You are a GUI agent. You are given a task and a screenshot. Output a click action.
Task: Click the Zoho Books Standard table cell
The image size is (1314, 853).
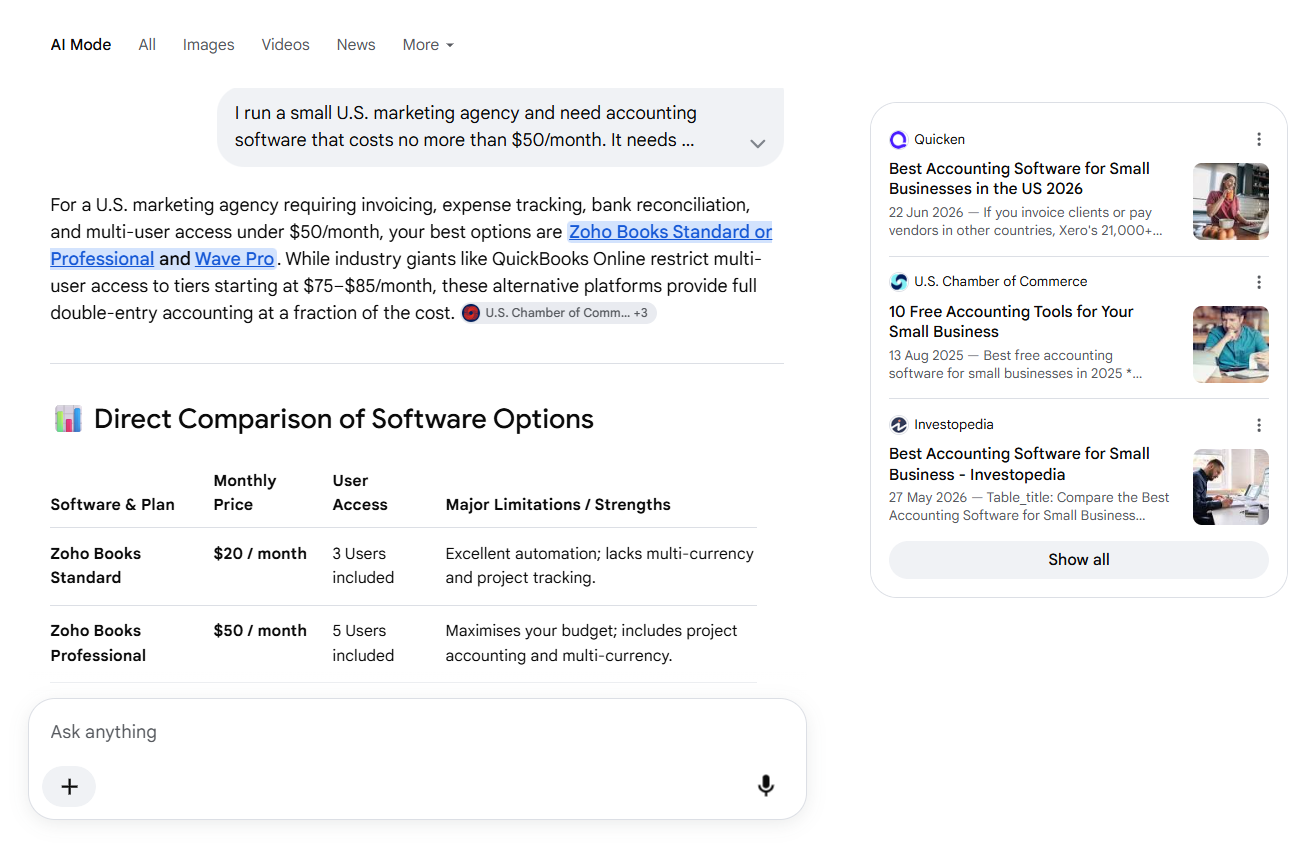click(96, 566)
